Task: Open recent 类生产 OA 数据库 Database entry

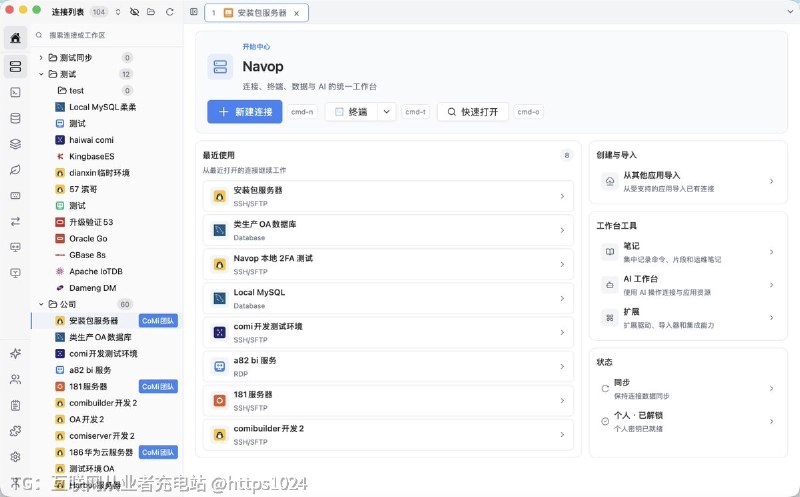Action: (x=388, y=230)
